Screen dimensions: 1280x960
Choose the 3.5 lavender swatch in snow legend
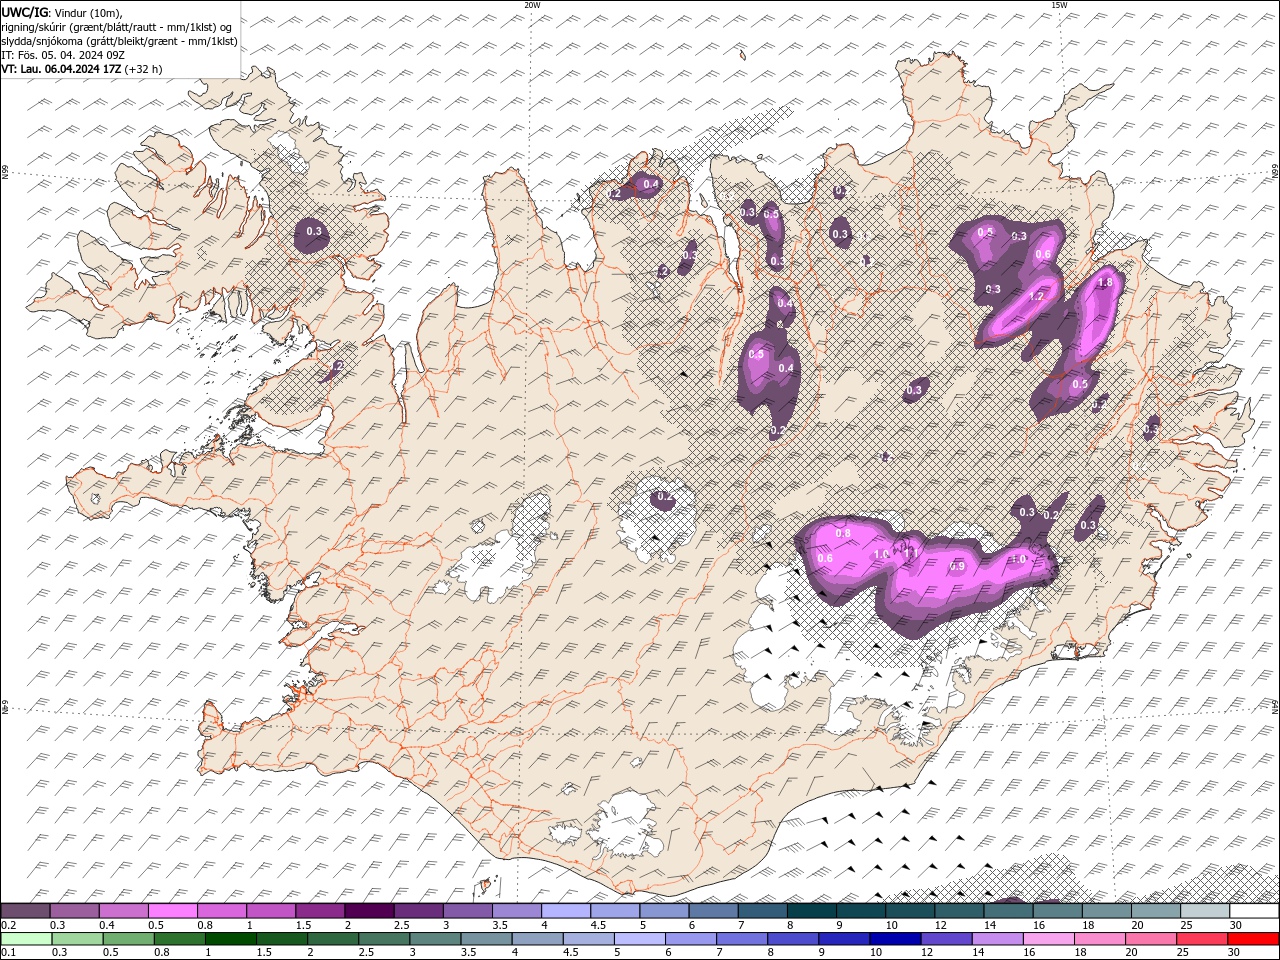pos(516,910)
